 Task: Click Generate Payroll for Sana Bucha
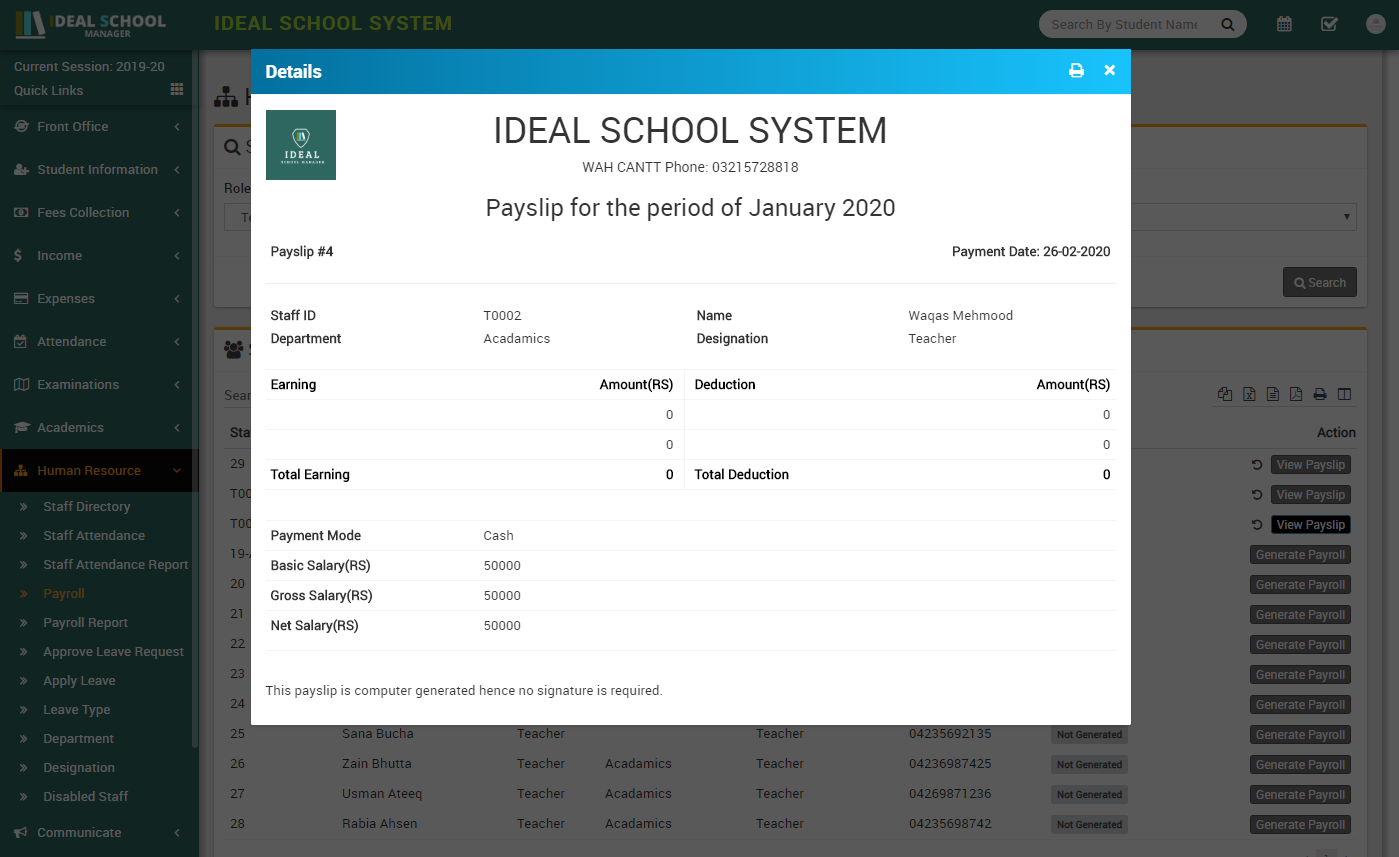click(x=1301, y=735)
